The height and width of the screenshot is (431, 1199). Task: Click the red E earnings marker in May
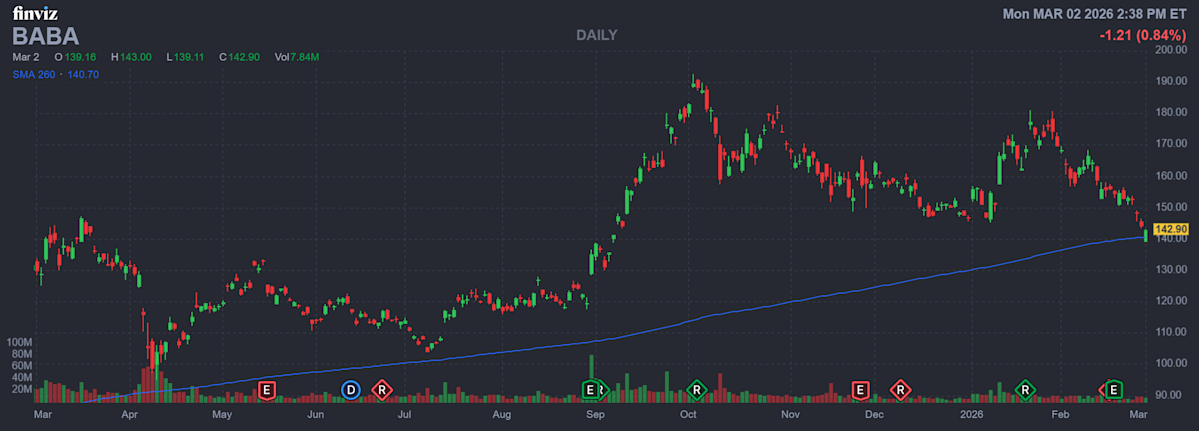pyautogui.click(x=267, y=389)
